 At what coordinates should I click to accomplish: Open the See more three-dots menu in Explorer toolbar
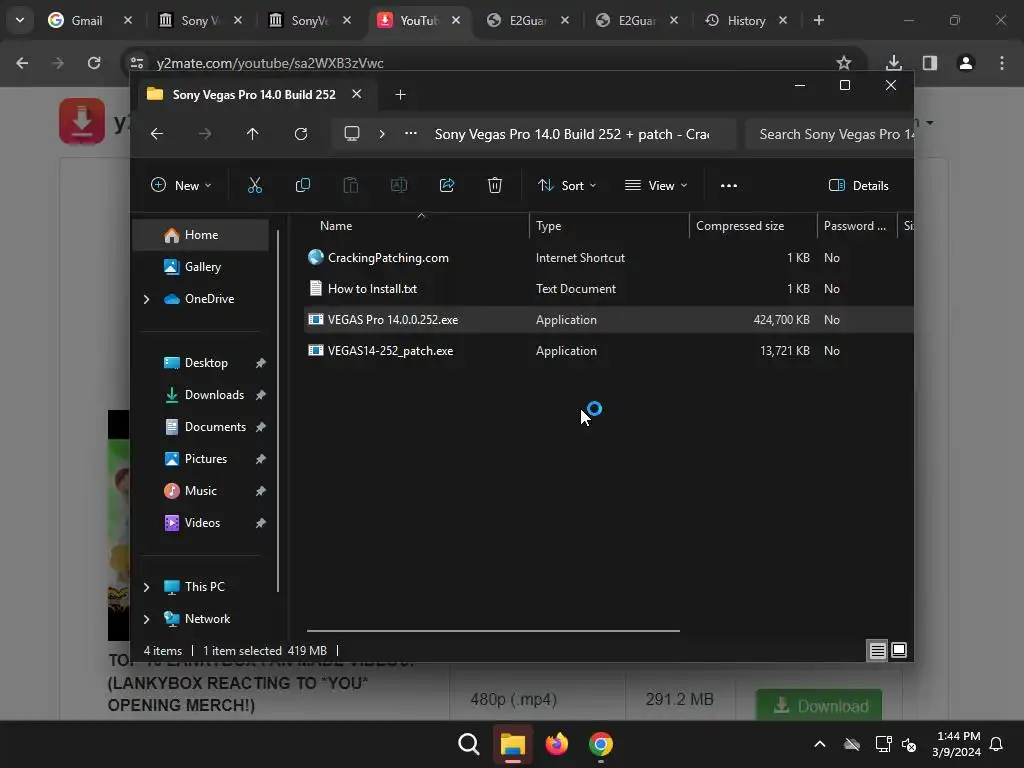coord(729,185)
